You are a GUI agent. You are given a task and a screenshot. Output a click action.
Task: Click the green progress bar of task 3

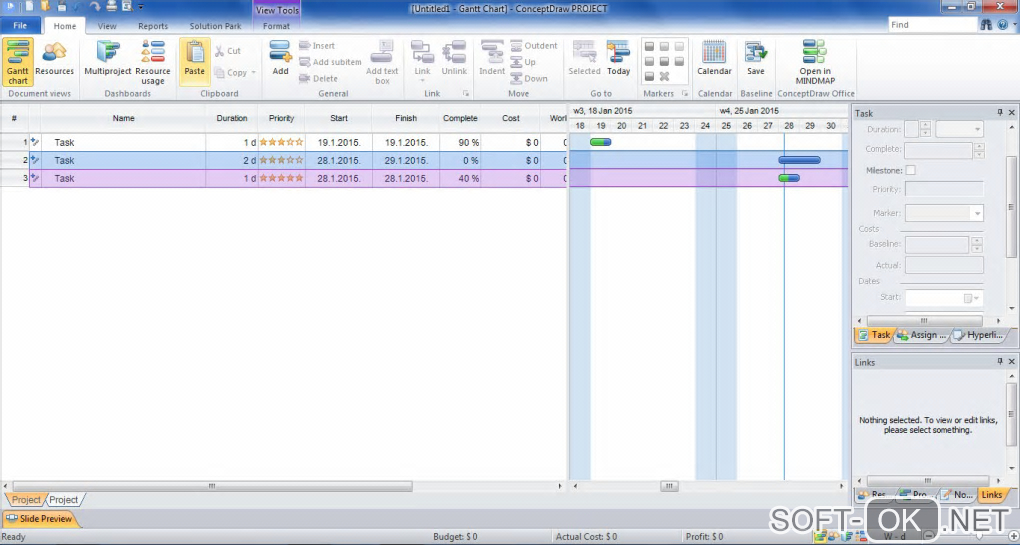point(785,178)
